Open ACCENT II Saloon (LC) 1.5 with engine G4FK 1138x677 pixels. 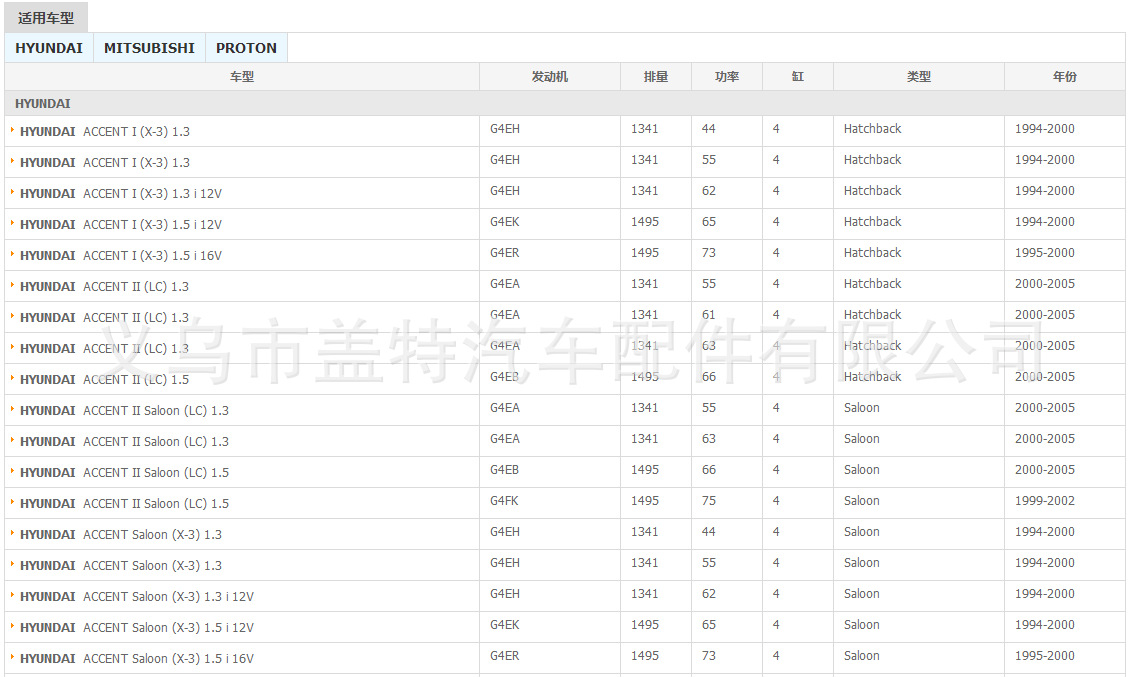[x=124, y=504]
